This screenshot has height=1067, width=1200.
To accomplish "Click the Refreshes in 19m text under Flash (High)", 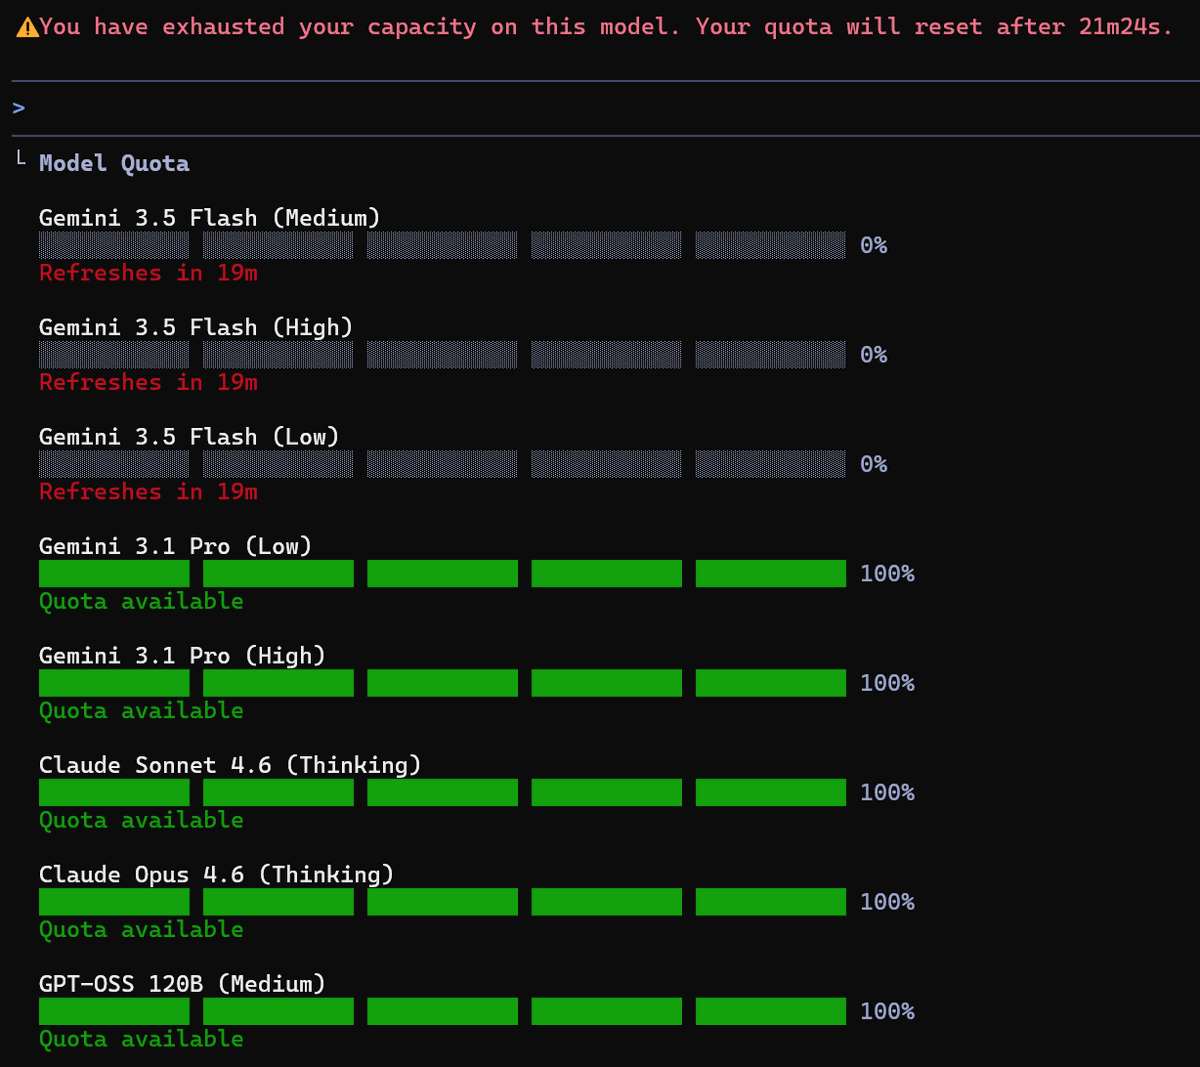I will click(148, 382).
